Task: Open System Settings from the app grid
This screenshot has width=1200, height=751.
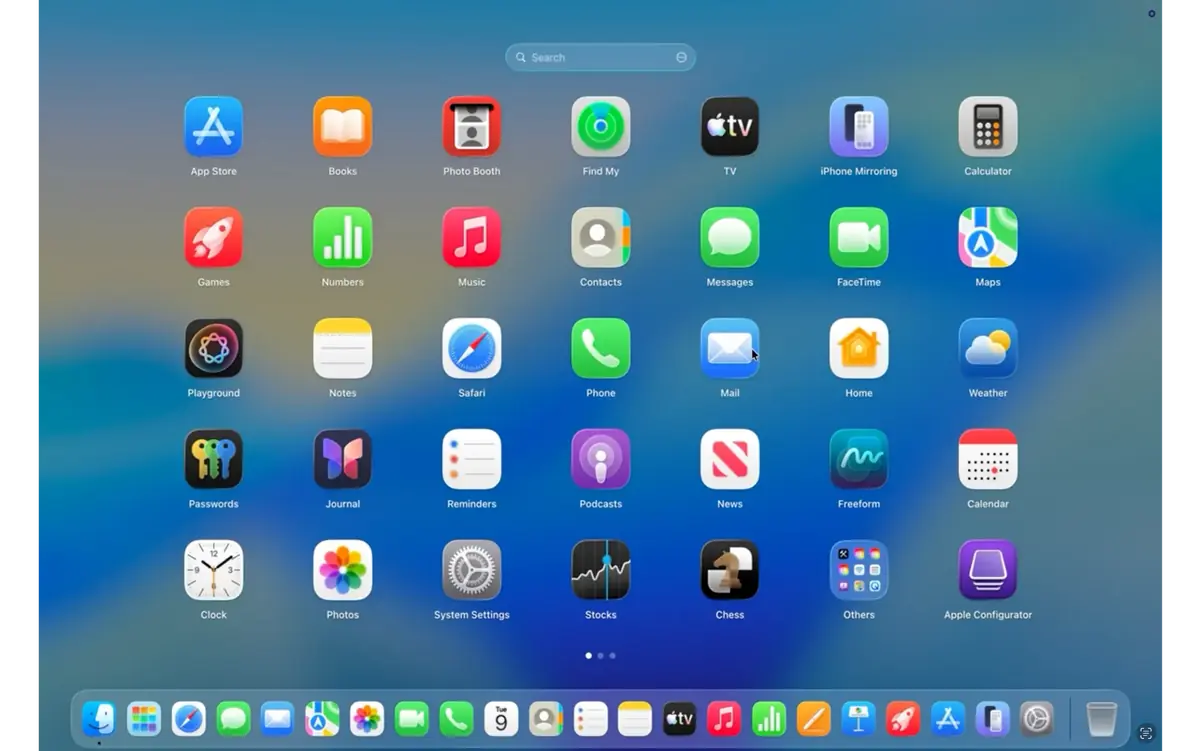Action: click(x=471, y=571)
